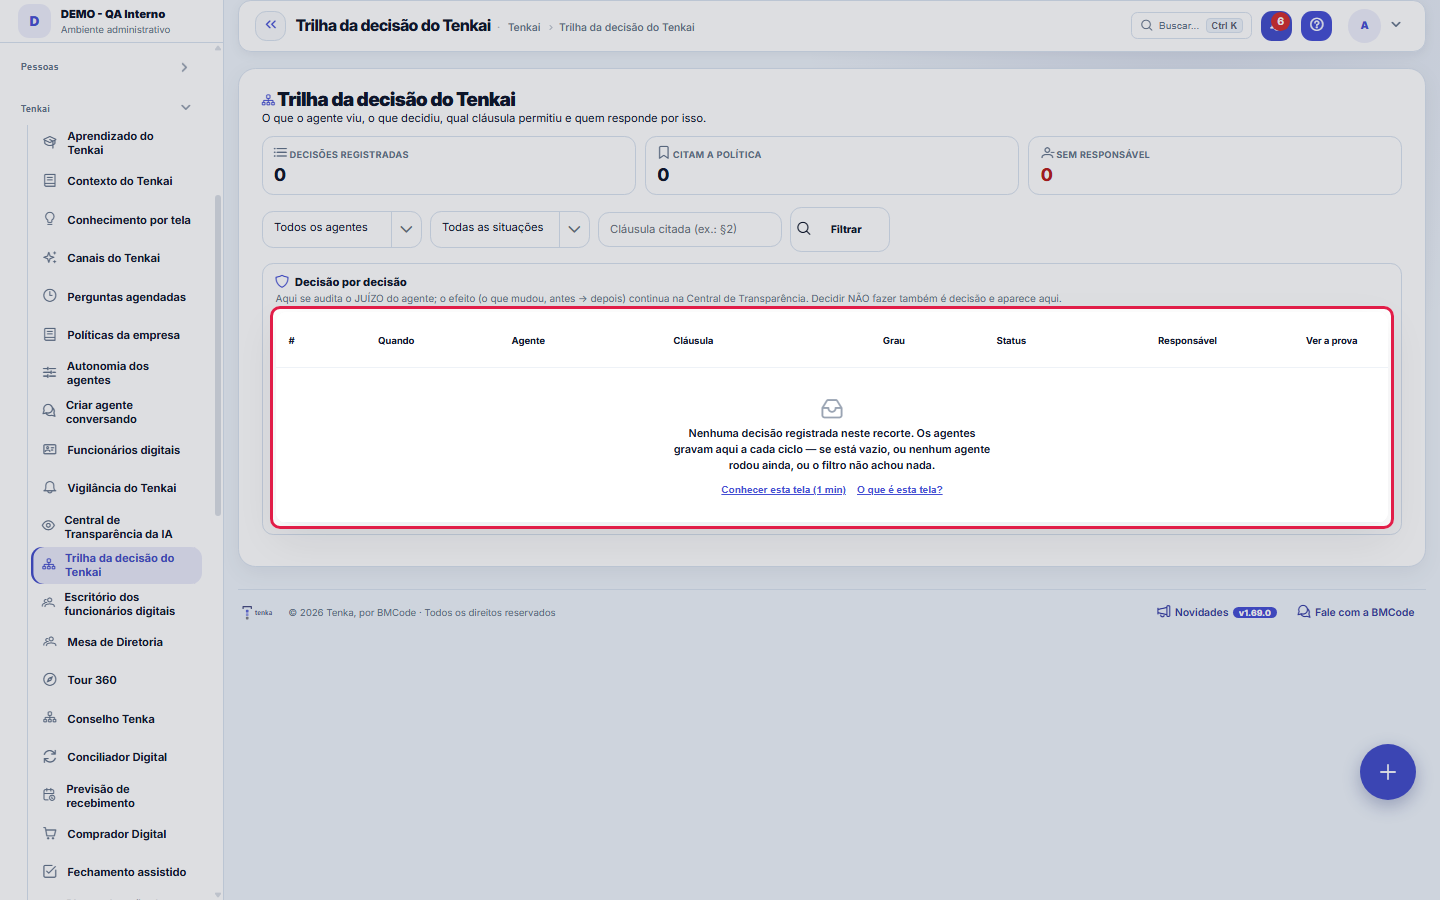Image resolution: width=1440 pixels, height=900 pixels.
Task: Click the Fechamento assistido check icon
Action: (x=50, y=872)
